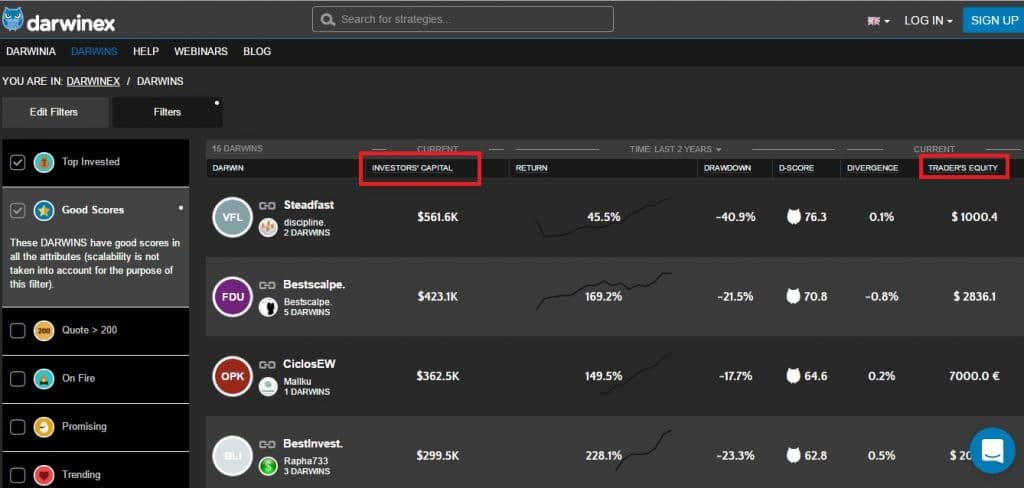The width and height of the screenshot is (1024, 488).
Task: Sort by the Investors' Capital column header
Action: click(413, 168)
